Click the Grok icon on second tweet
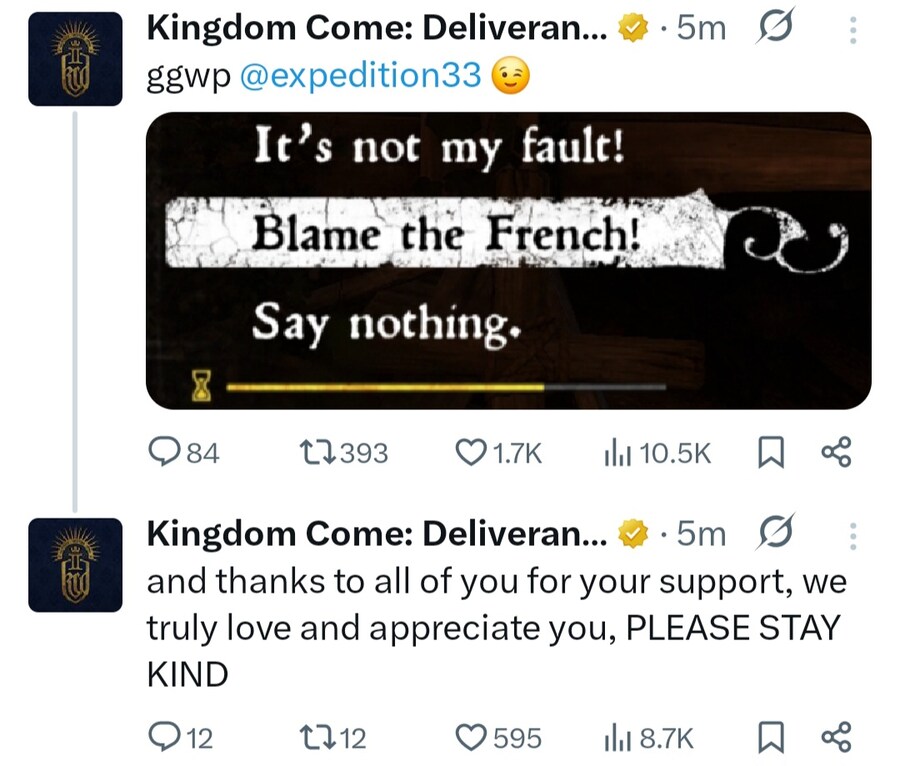Image resolution: width=900 pixels, height=766 pixels. (x=775, y=535)
